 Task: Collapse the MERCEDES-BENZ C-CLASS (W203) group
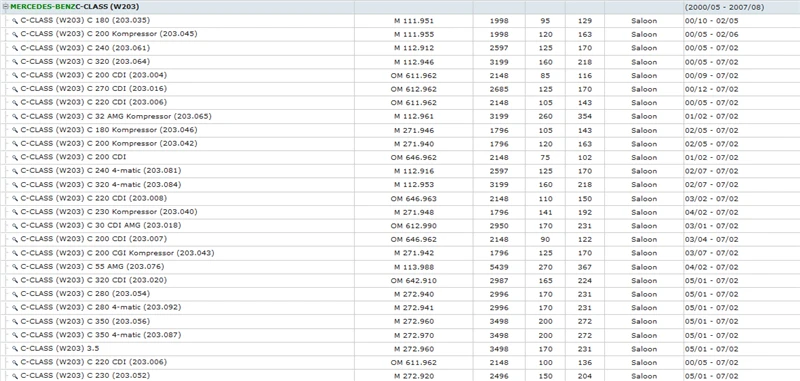(x=6, y=7)
